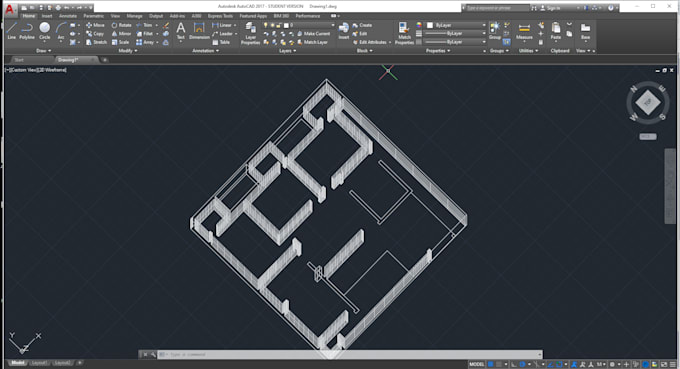Toggle layer on/off lightbulb in layer dropdown
The height and width of the screenshot is (369, 680).
266,25
